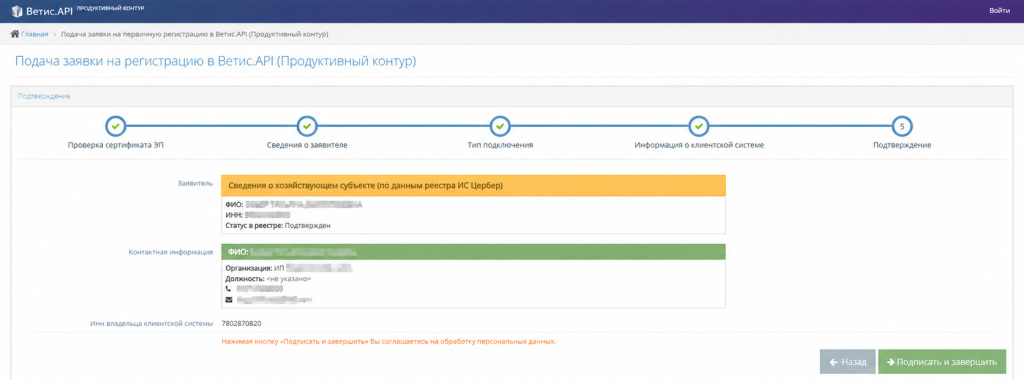
Task: Click the Подтверждение panel heading
Action: coord(44,97)
